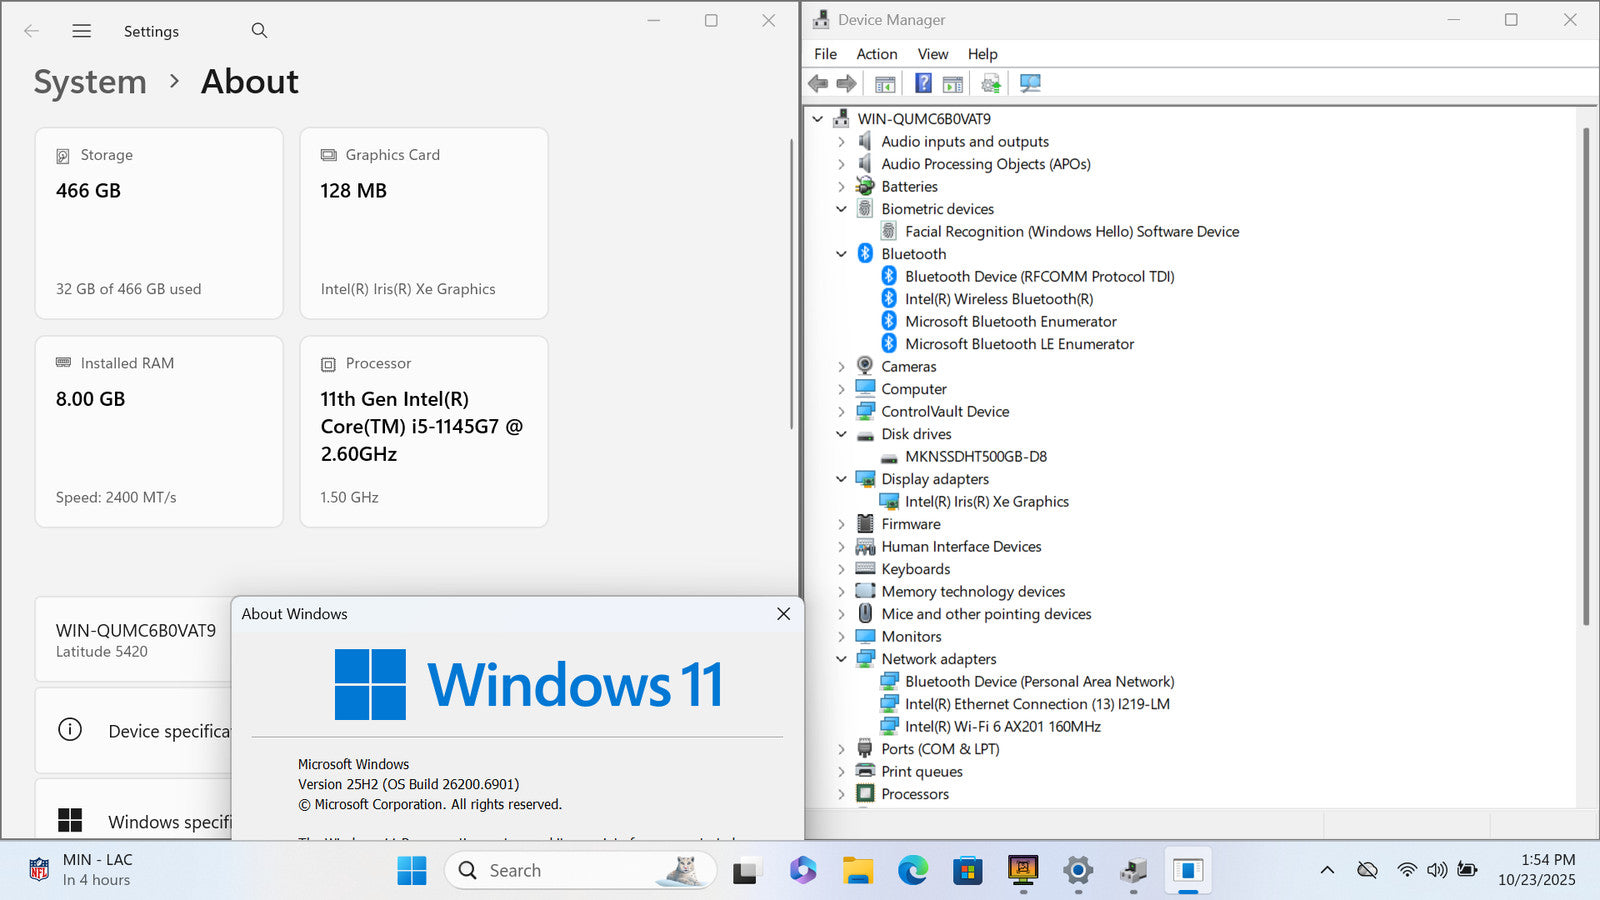Open the Settings search magnifier icon

[x=259, y=31]
